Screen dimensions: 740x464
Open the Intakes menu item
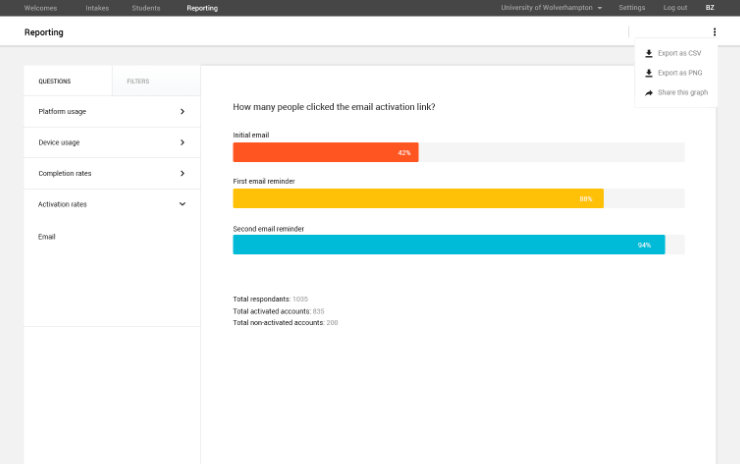[97, 8]
